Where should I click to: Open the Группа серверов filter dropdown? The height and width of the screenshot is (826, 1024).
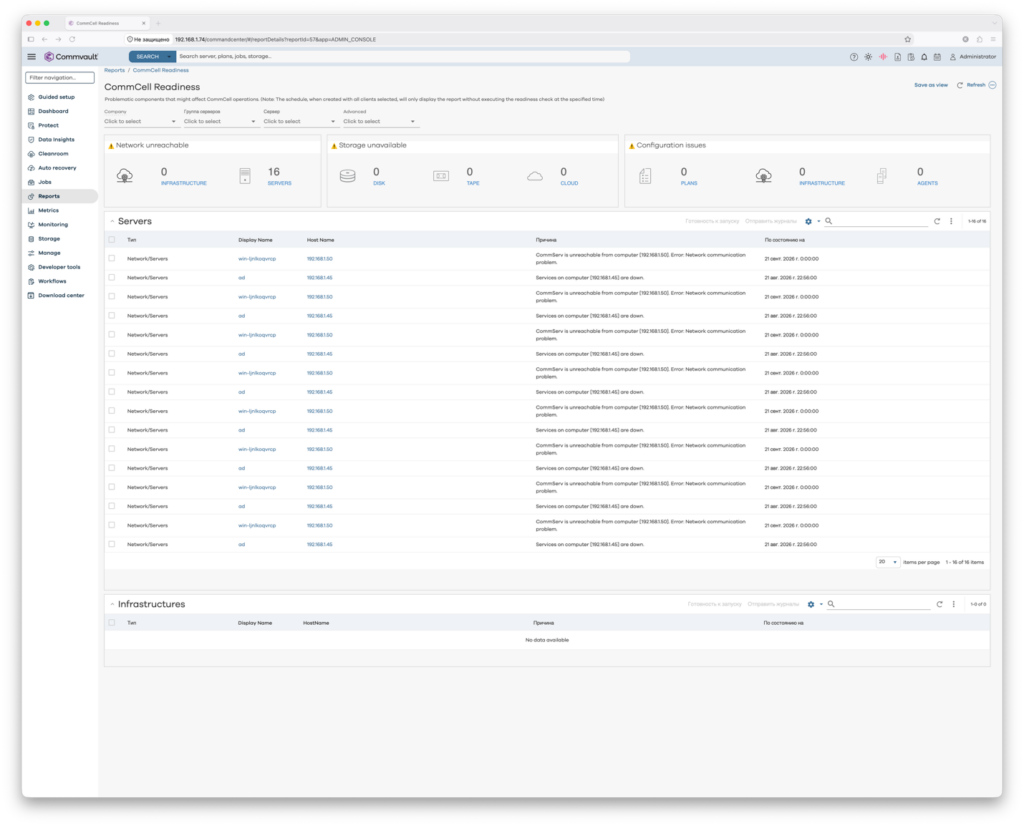pyautogui.click(x=220, y=121)
